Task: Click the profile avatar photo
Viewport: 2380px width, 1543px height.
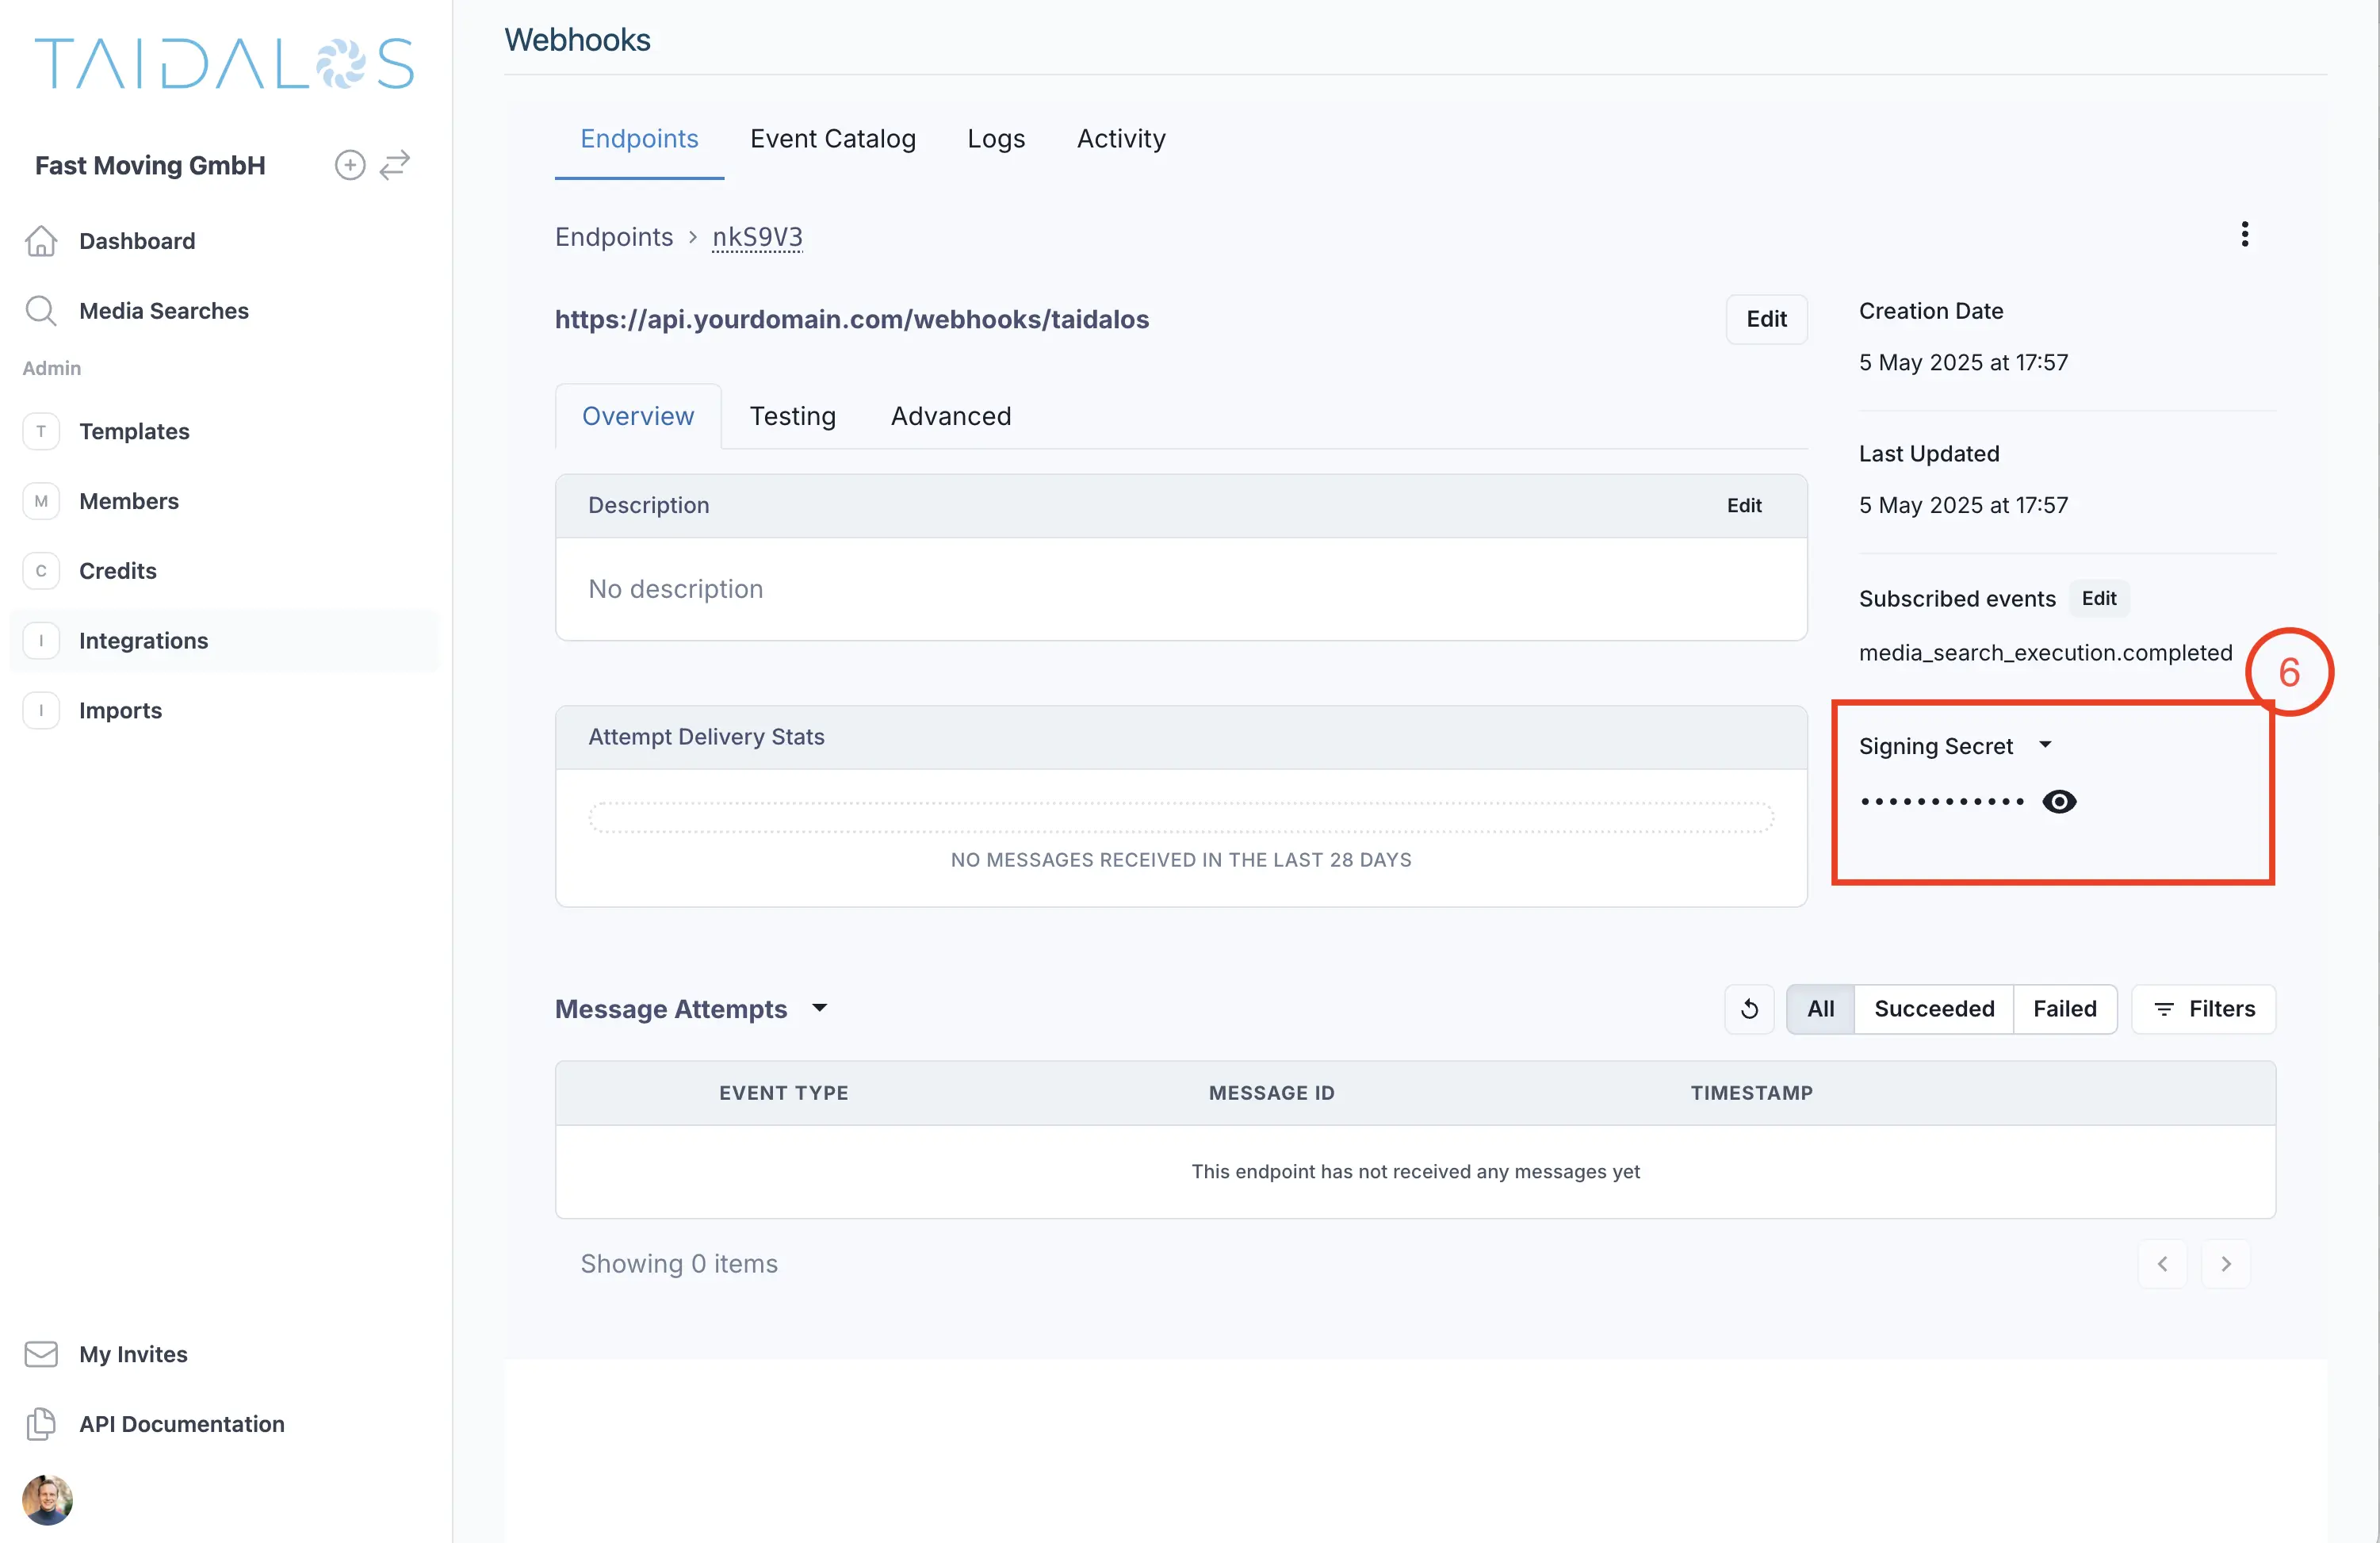Action: 47,1499
